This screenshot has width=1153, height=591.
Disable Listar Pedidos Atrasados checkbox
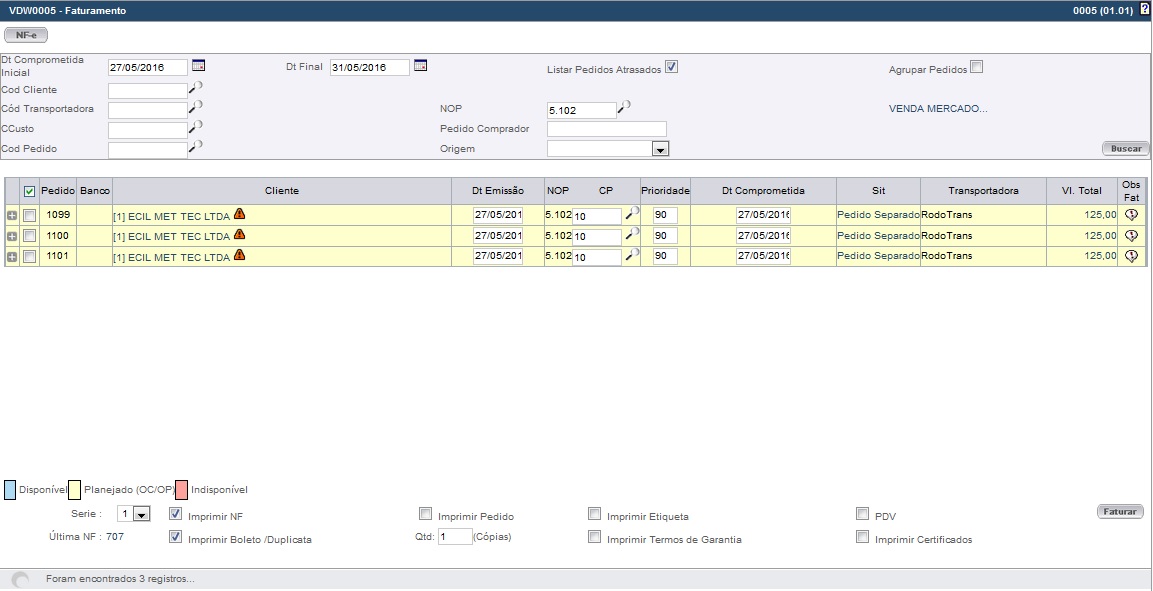(672, 68)
